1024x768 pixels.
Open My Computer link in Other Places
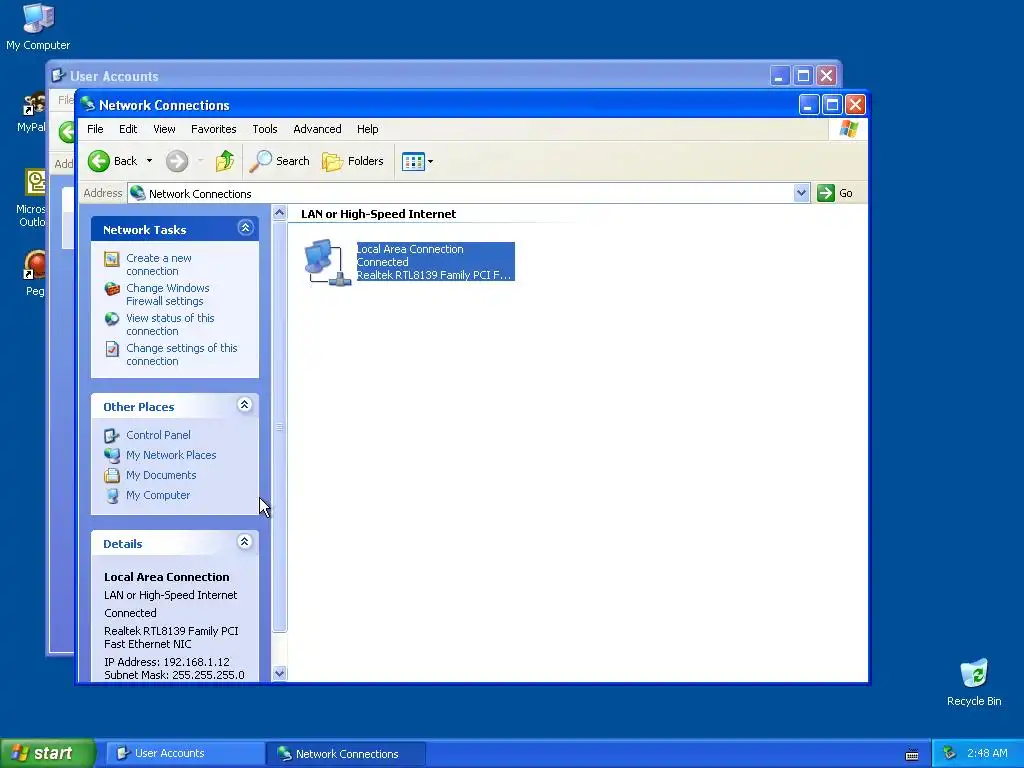tap(158, 495)
